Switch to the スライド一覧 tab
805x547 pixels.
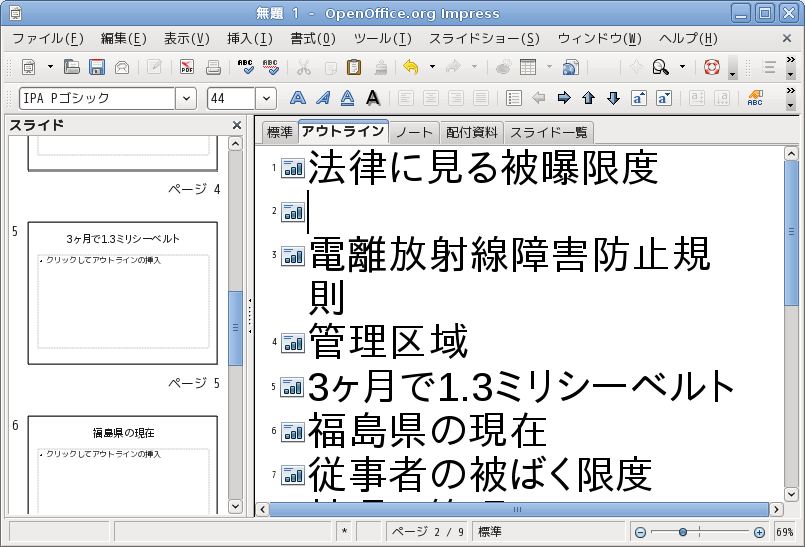click(549, 132)
